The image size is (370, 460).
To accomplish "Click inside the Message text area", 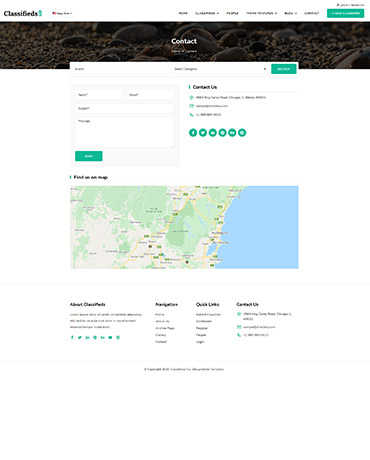I will click(124, 132).
